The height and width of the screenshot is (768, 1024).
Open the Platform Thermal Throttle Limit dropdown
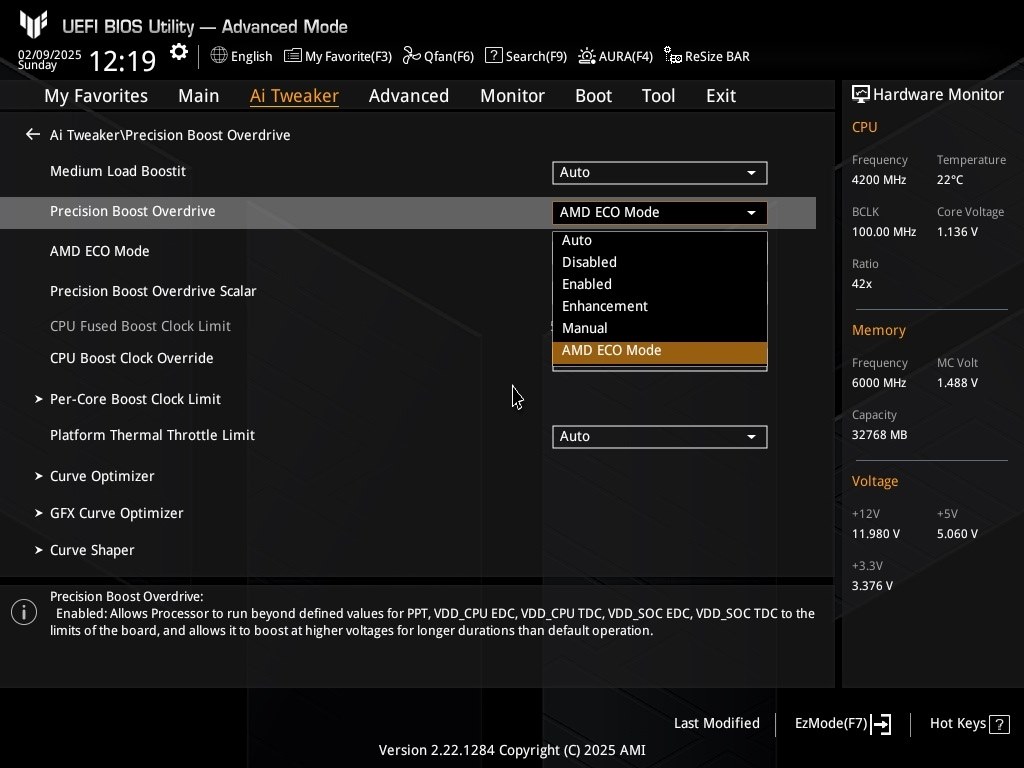tap(659, 436)
